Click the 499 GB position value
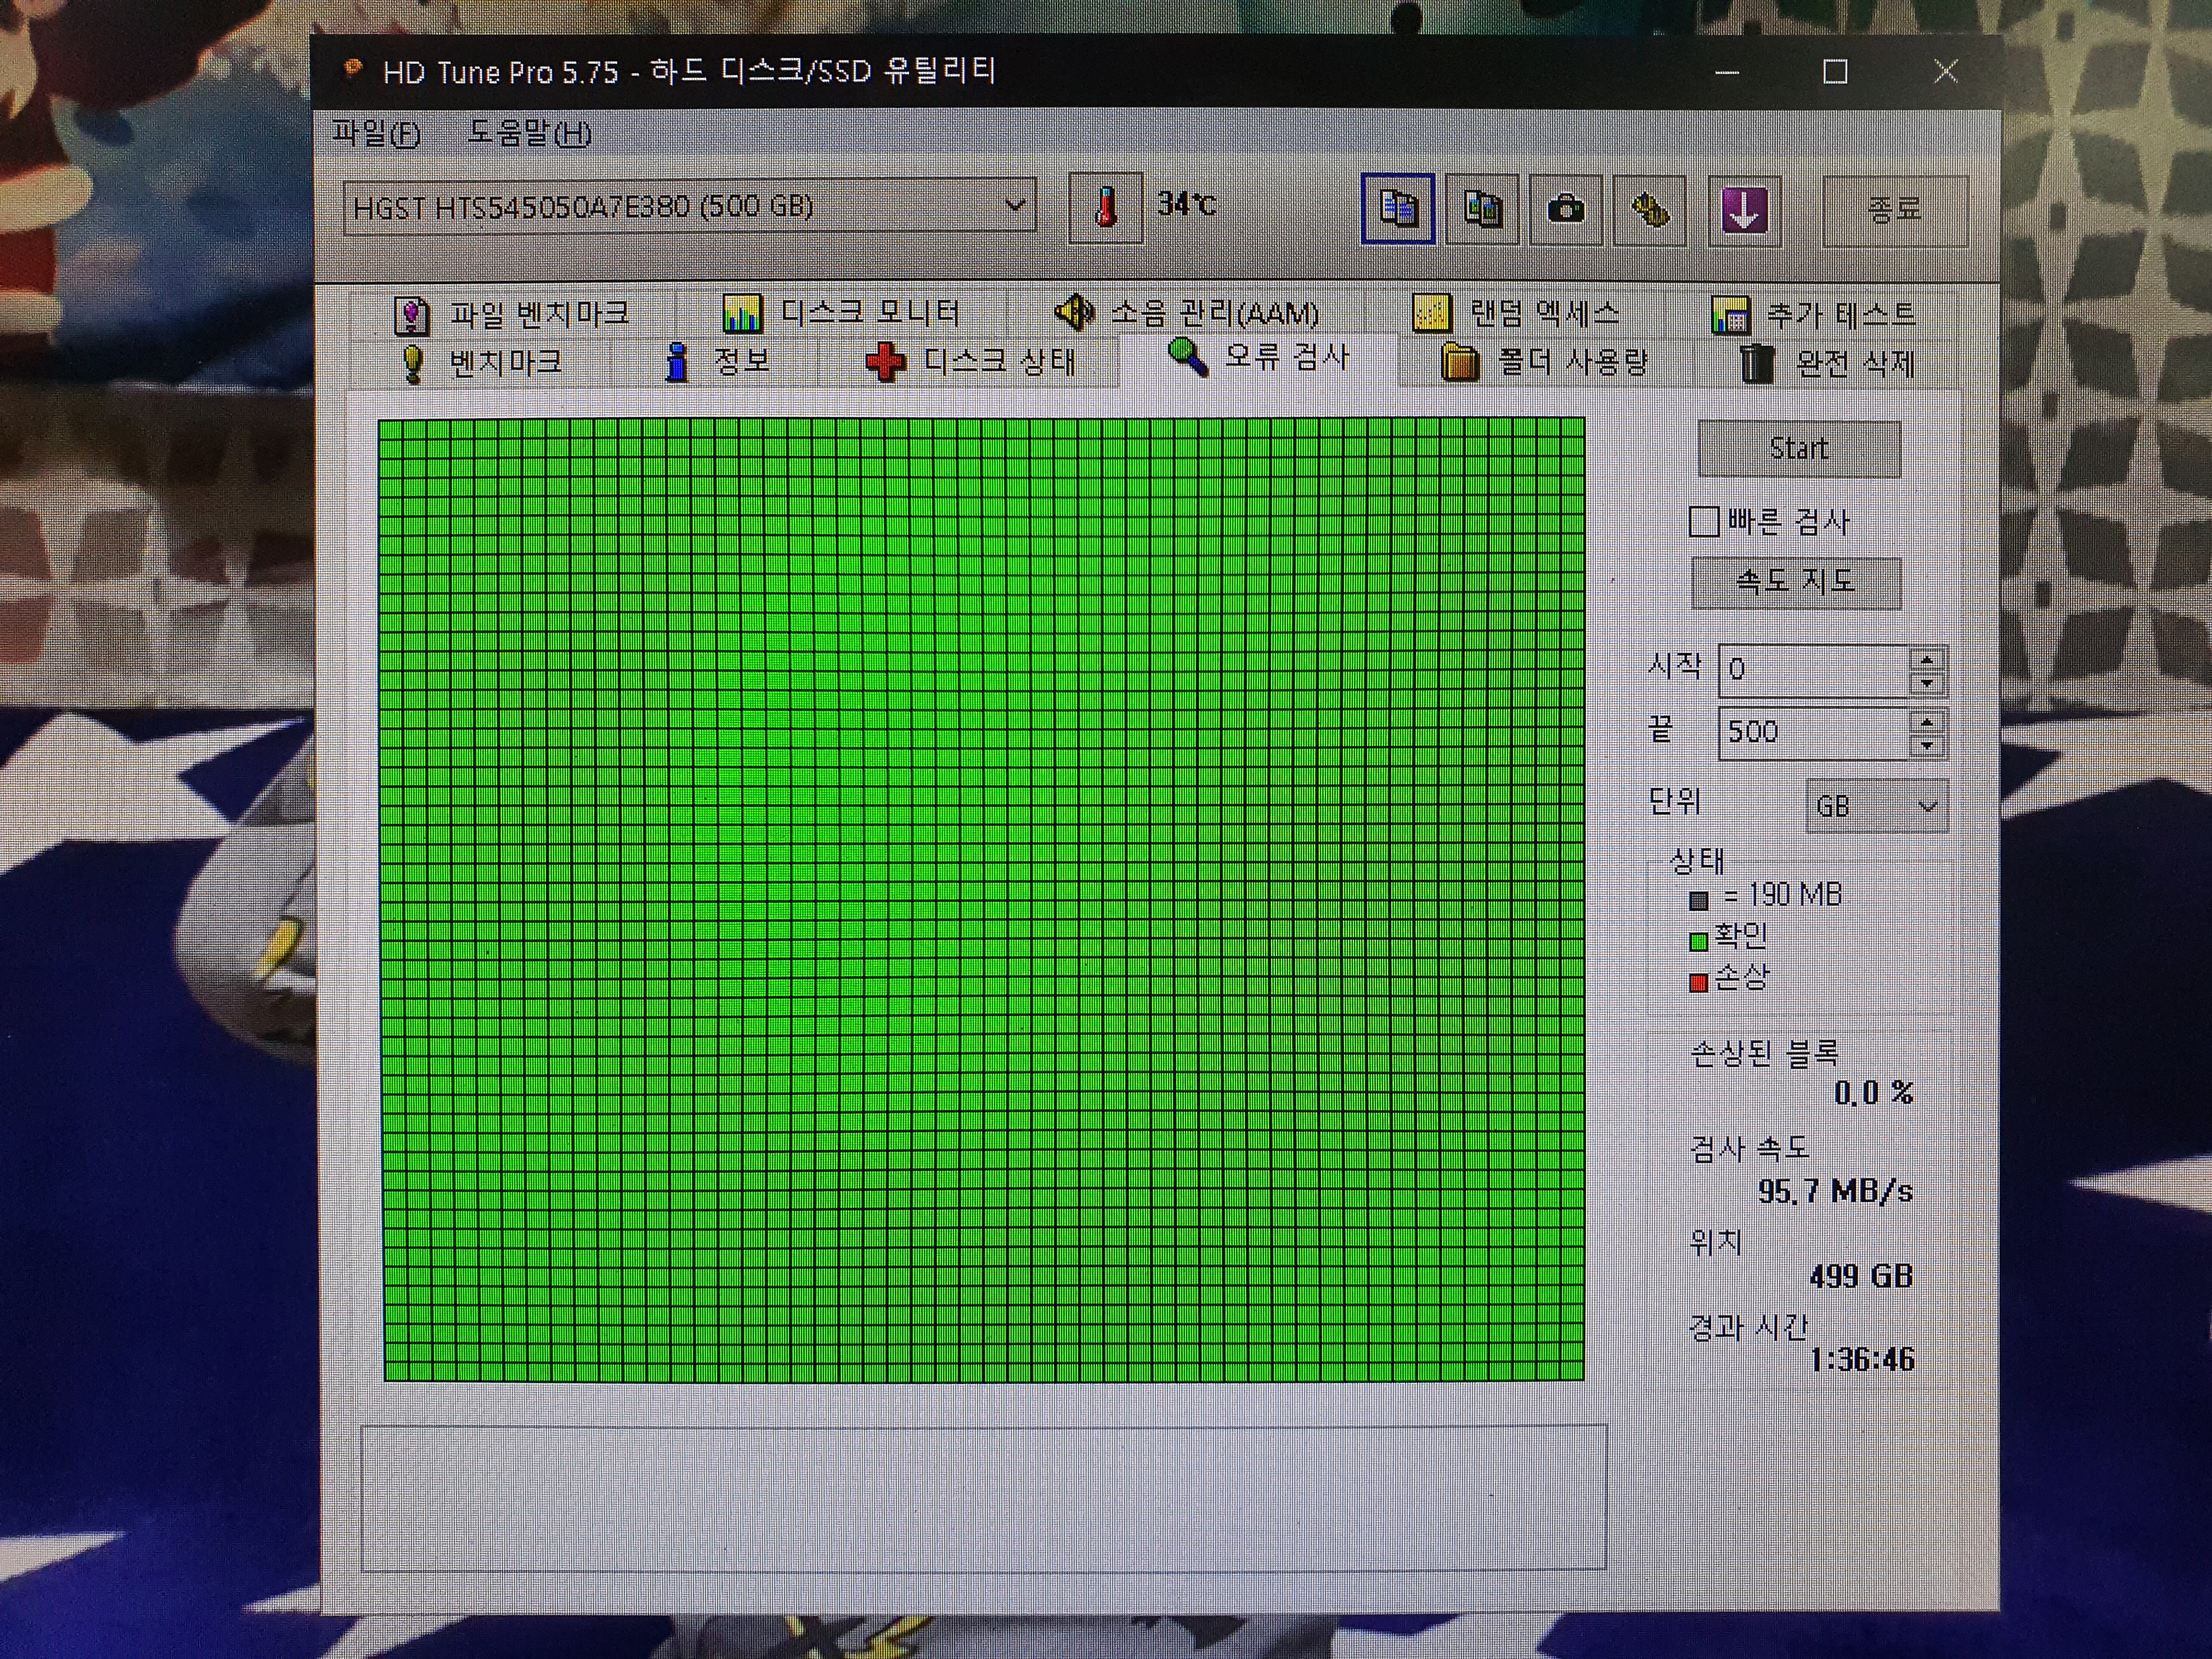Viewport: 2212px width, 1659px height. (x=1861, y=1276)
